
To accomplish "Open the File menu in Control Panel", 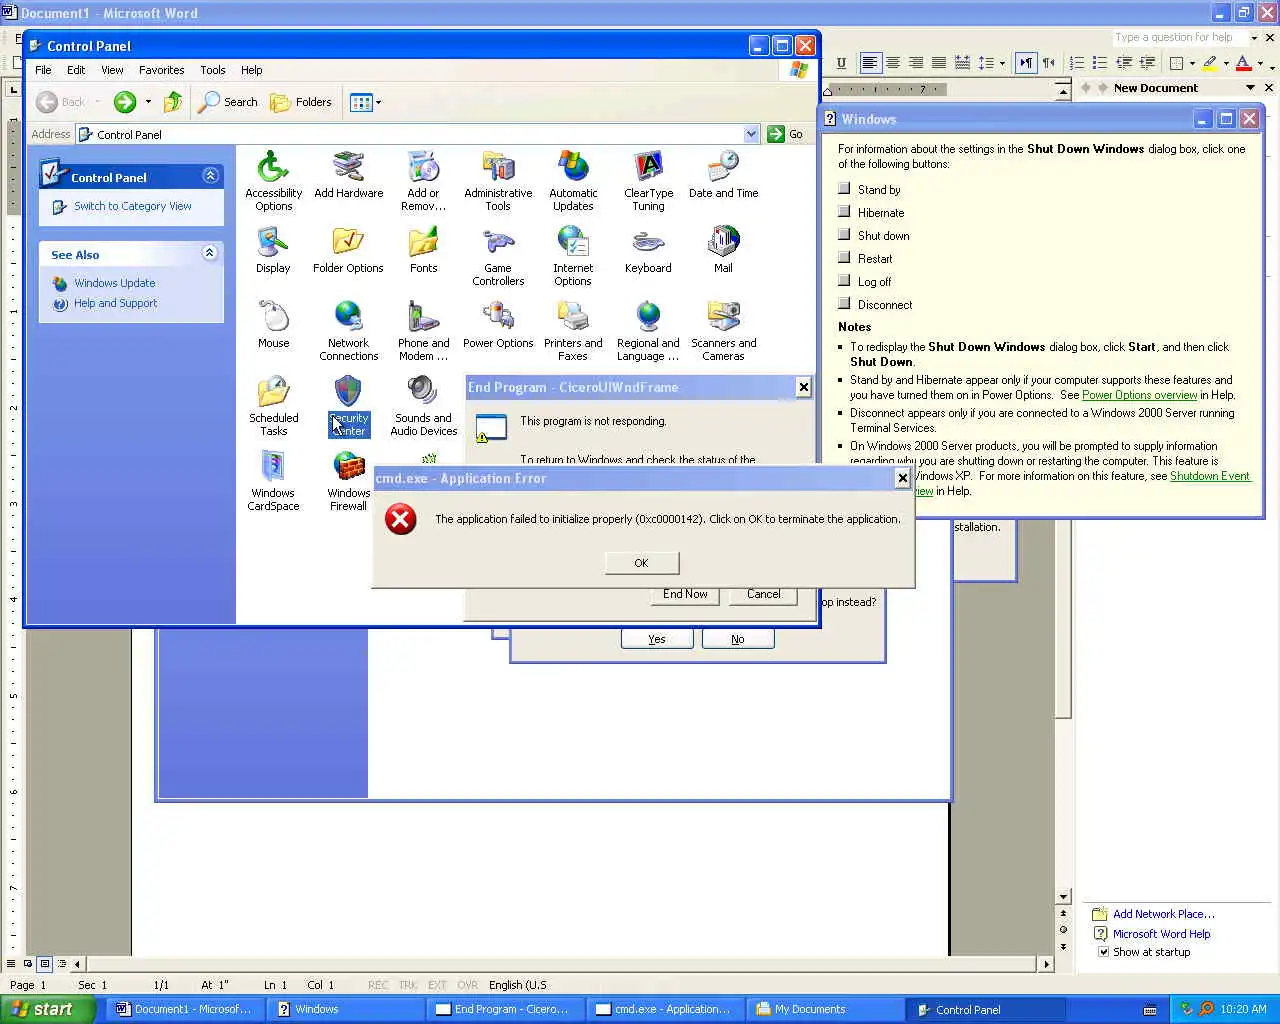I will point(43,70).
